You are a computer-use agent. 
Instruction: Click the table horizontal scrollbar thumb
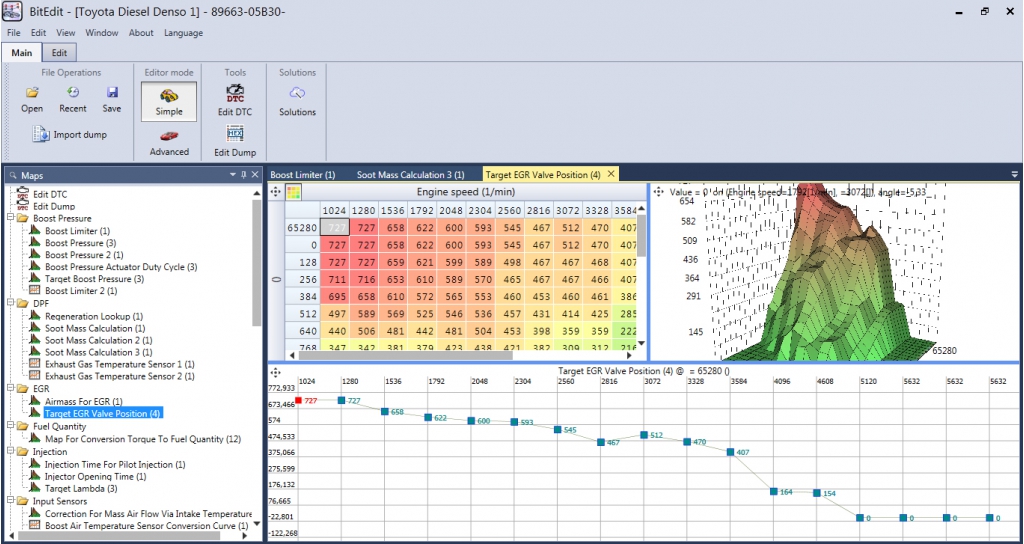coord(406,355)
